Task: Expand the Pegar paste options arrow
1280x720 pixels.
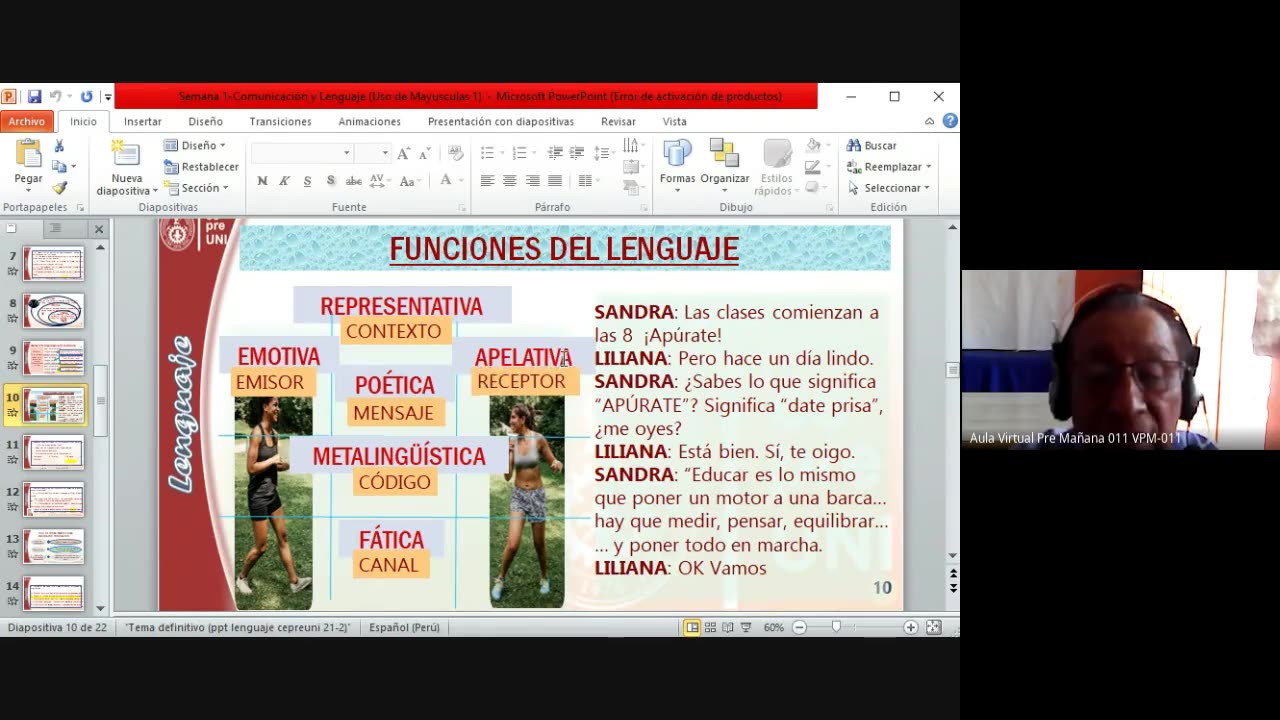Action: [28, 190]
